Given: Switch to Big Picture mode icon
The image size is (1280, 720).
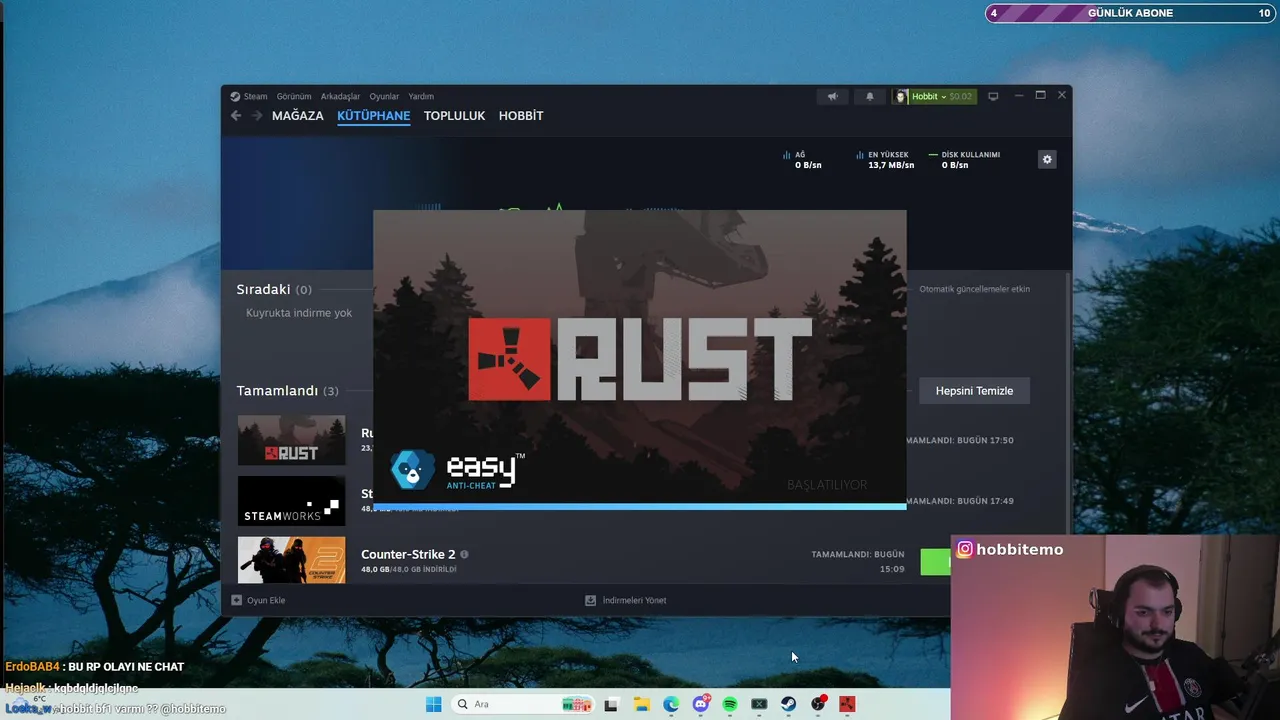Looking at the screenshot, I should (993, 97).
